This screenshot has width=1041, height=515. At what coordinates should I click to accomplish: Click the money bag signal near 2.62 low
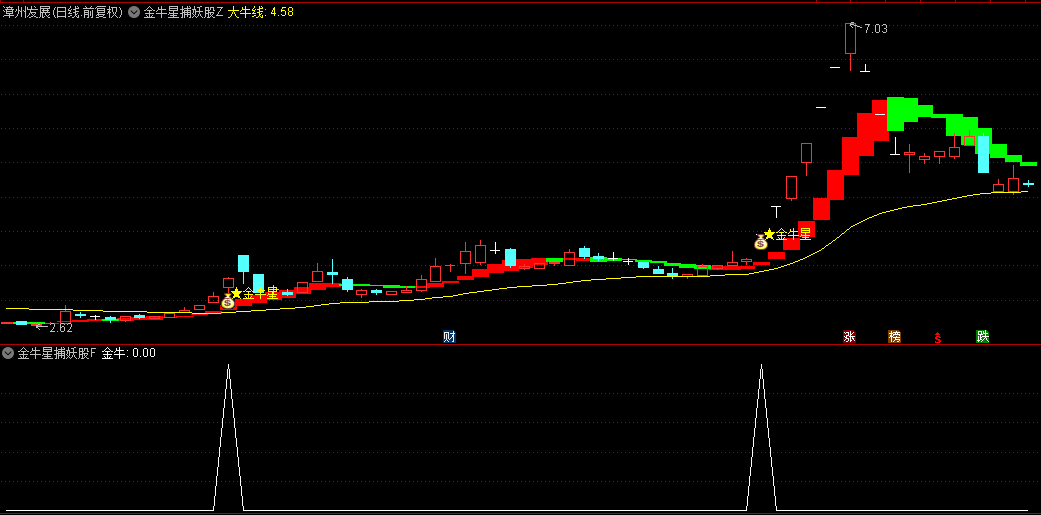(228, 301)
